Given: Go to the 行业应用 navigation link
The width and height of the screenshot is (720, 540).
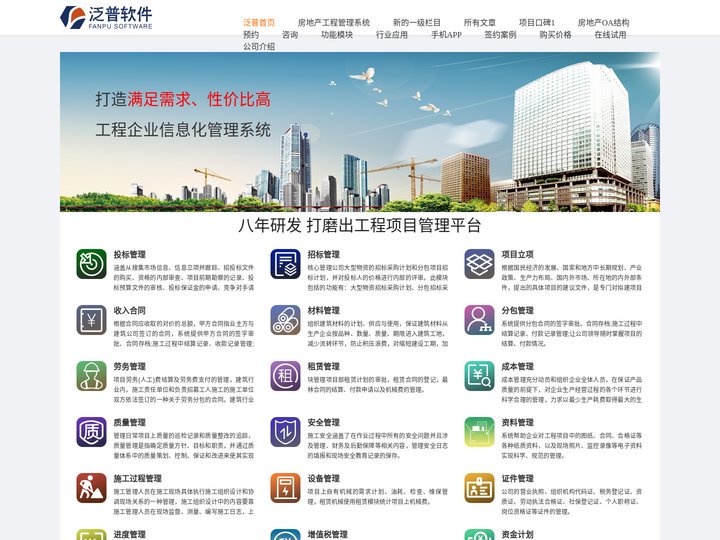Looking at the screenshot, I should click(392, 34).
